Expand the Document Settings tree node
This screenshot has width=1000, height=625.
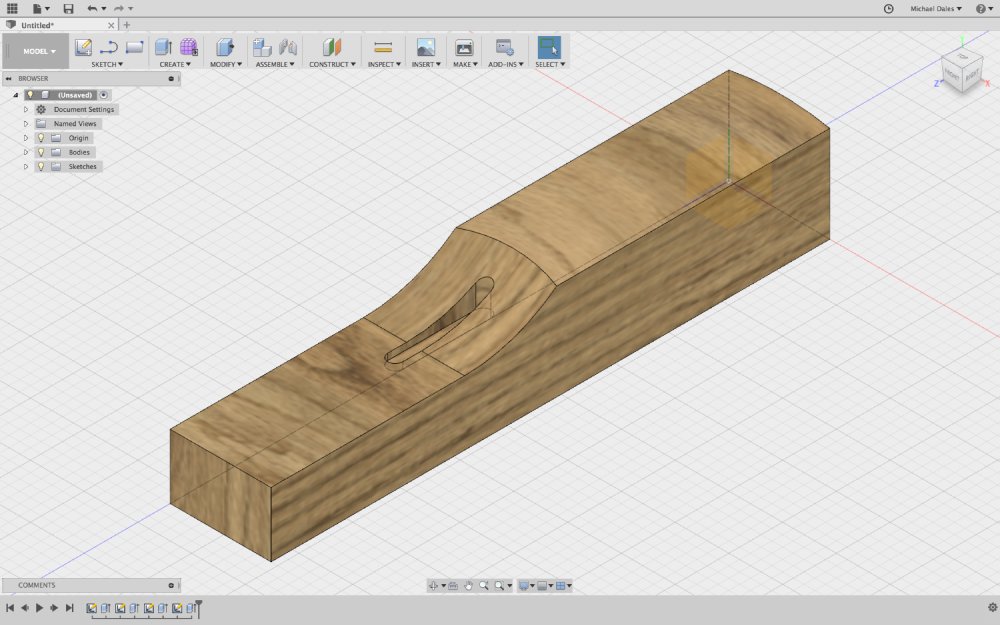26,110
